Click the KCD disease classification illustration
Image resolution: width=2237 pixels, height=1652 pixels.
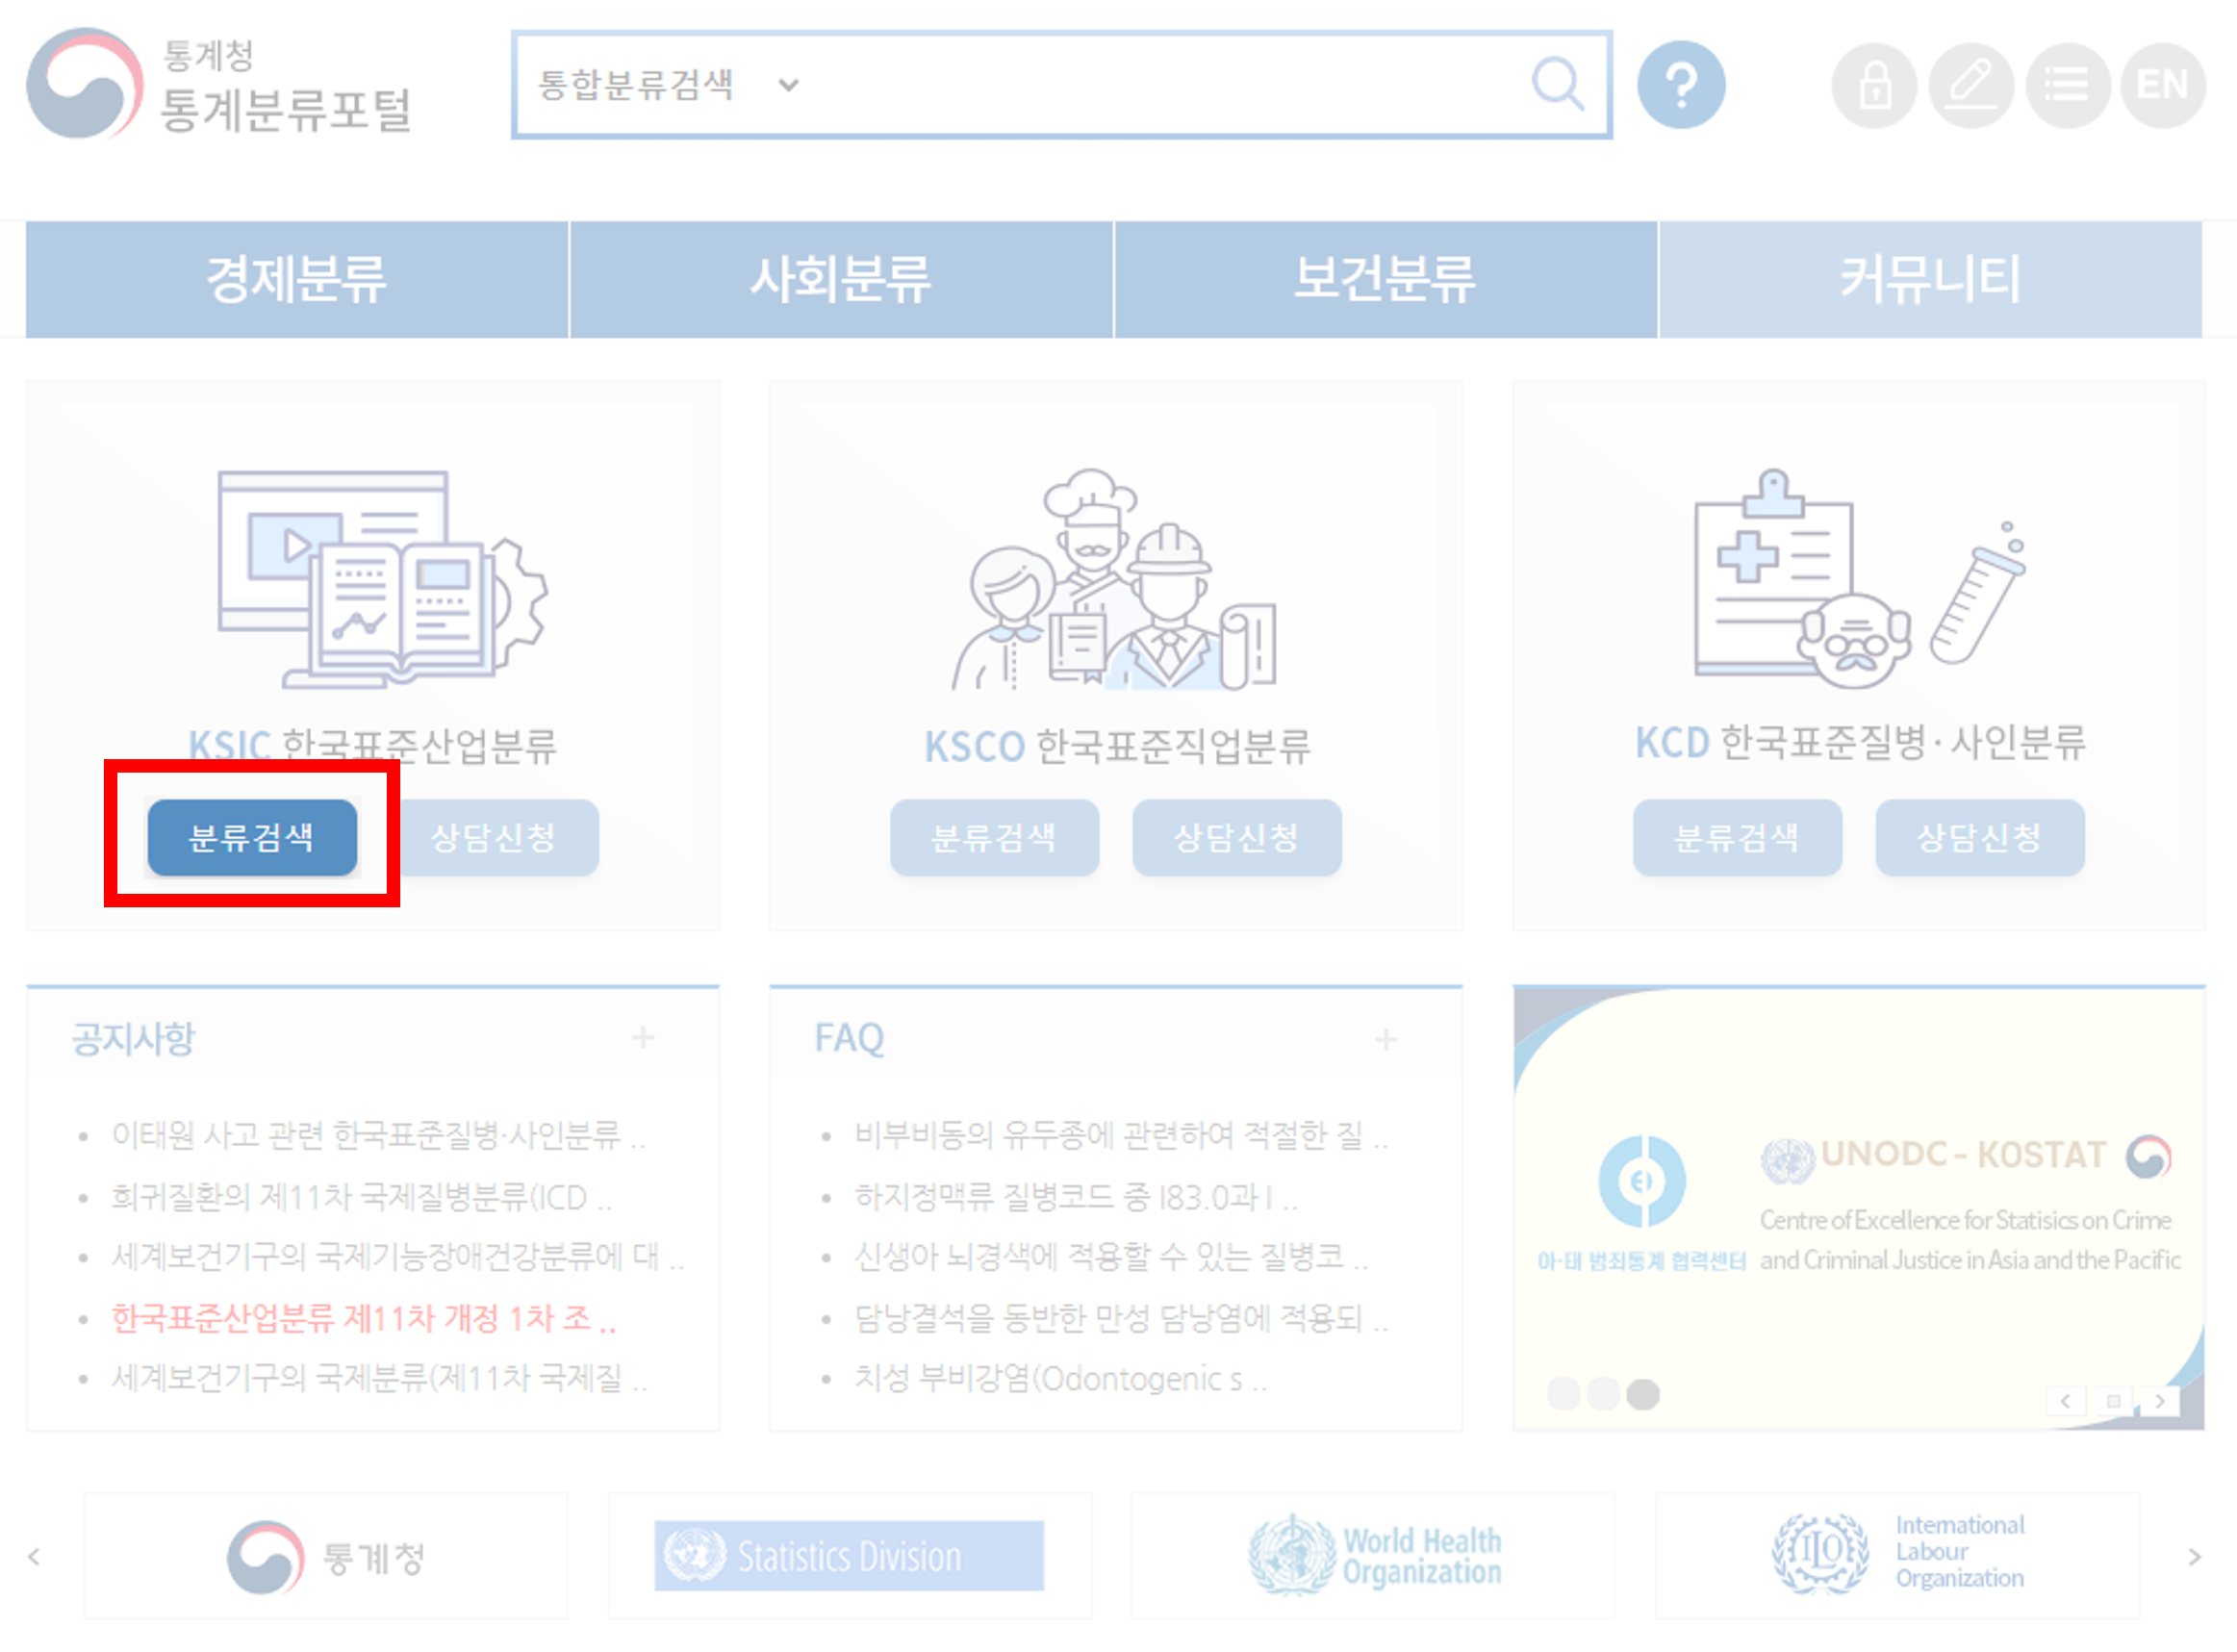click(x=1858, y=578)
